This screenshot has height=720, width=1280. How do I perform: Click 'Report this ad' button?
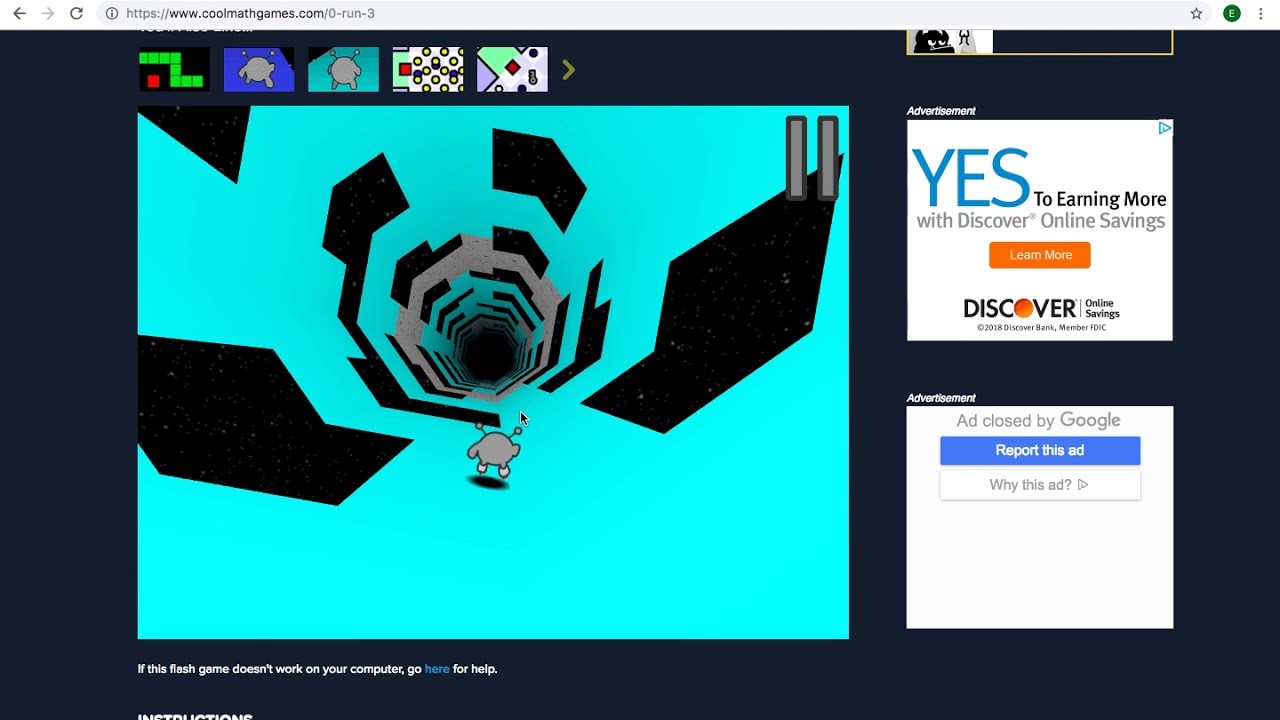click(x=1040, y=450)
